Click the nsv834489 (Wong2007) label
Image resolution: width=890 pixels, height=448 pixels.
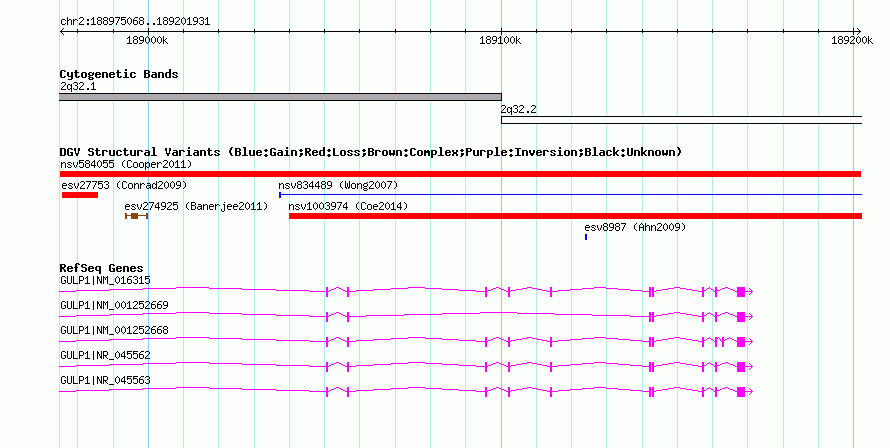point(338,186)
